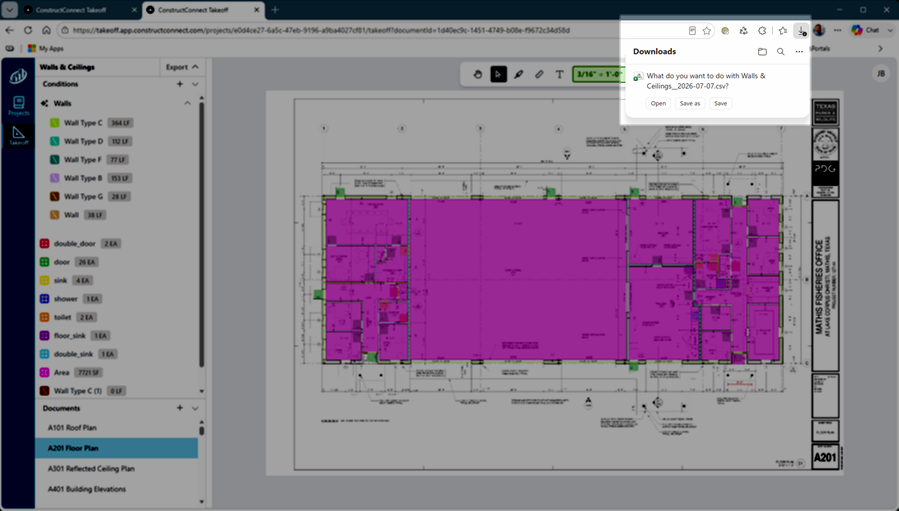This screenshot has height=511, width=899.
Task: Open the Copilot Chat button
Action: (x=865, y=30)
